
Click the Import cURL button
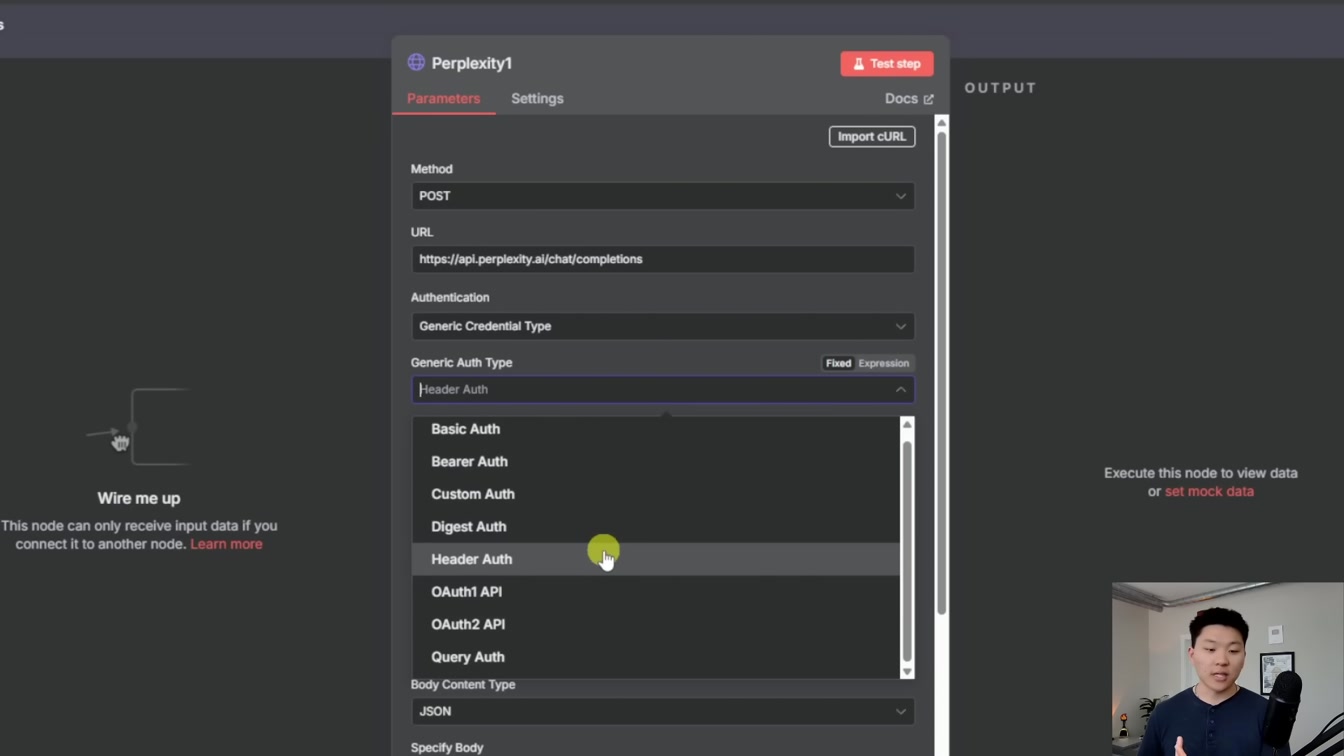click(x=871, y=137)
